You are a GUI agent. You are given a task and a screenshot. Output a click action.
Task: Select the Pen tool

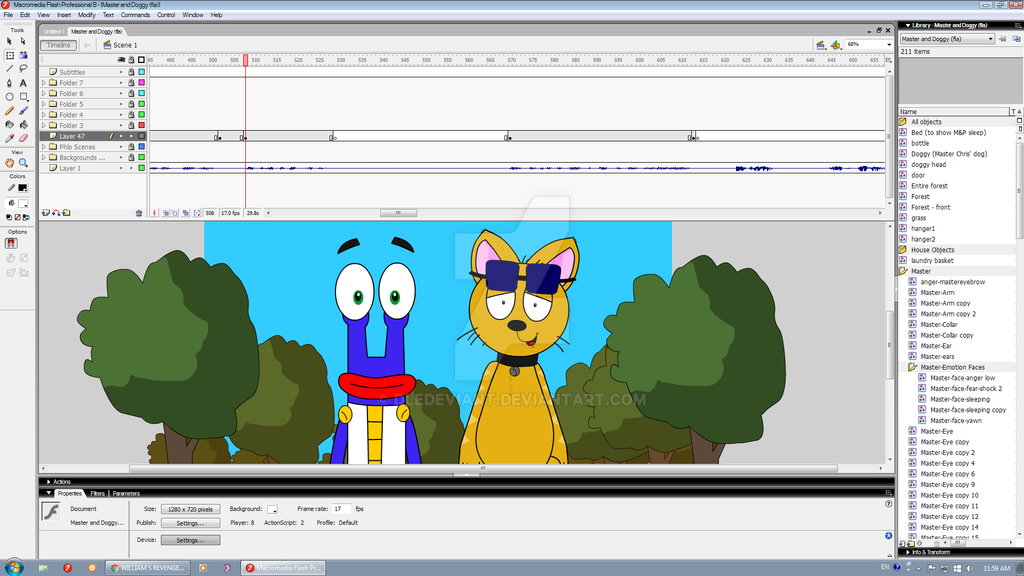pyautogui.click(x=9, y=83)
